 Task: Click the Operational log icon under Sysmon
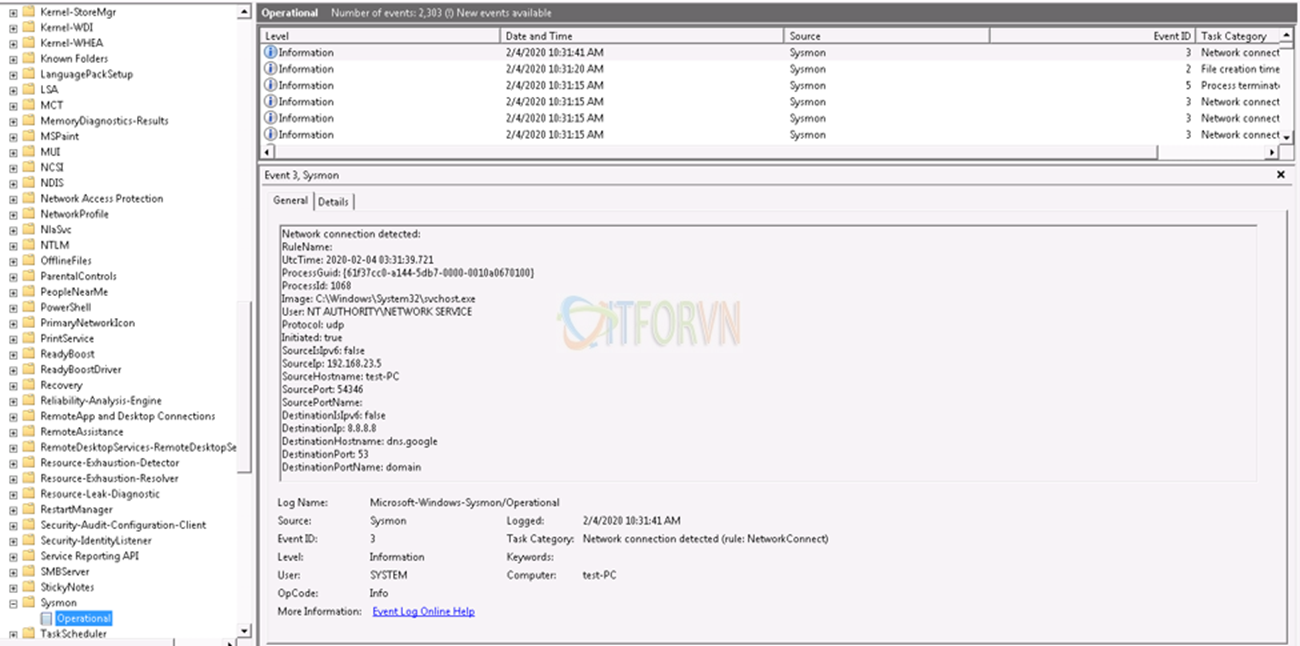tap(46, 619)
